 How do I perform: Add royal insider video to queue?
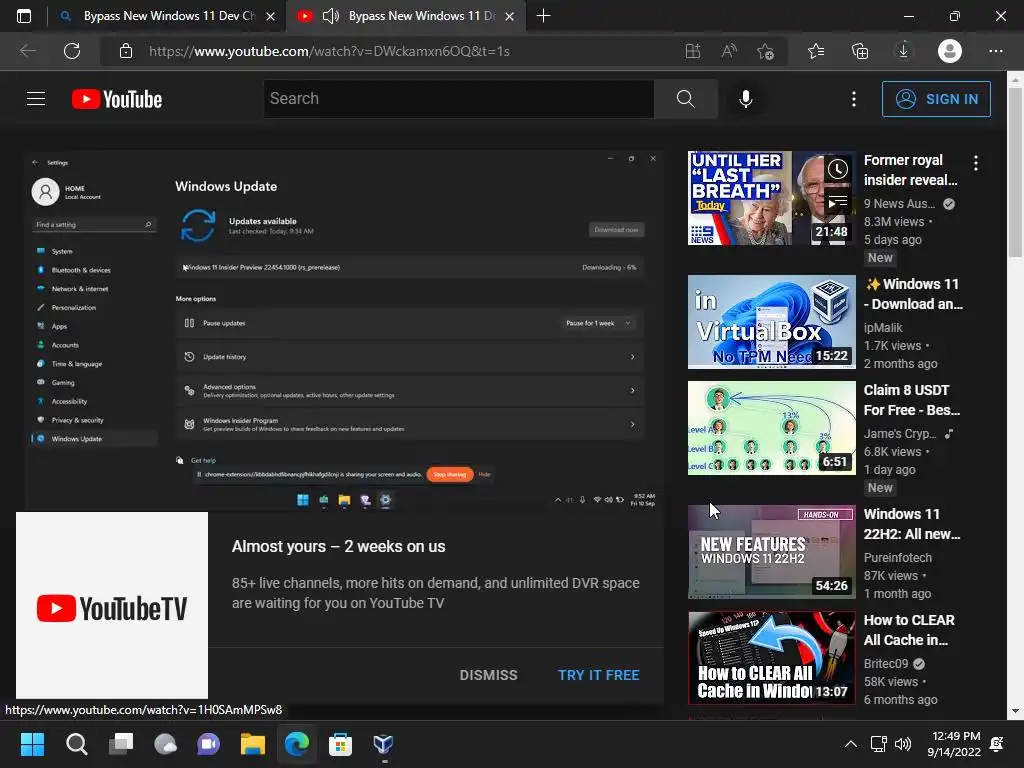click(837, 202)
